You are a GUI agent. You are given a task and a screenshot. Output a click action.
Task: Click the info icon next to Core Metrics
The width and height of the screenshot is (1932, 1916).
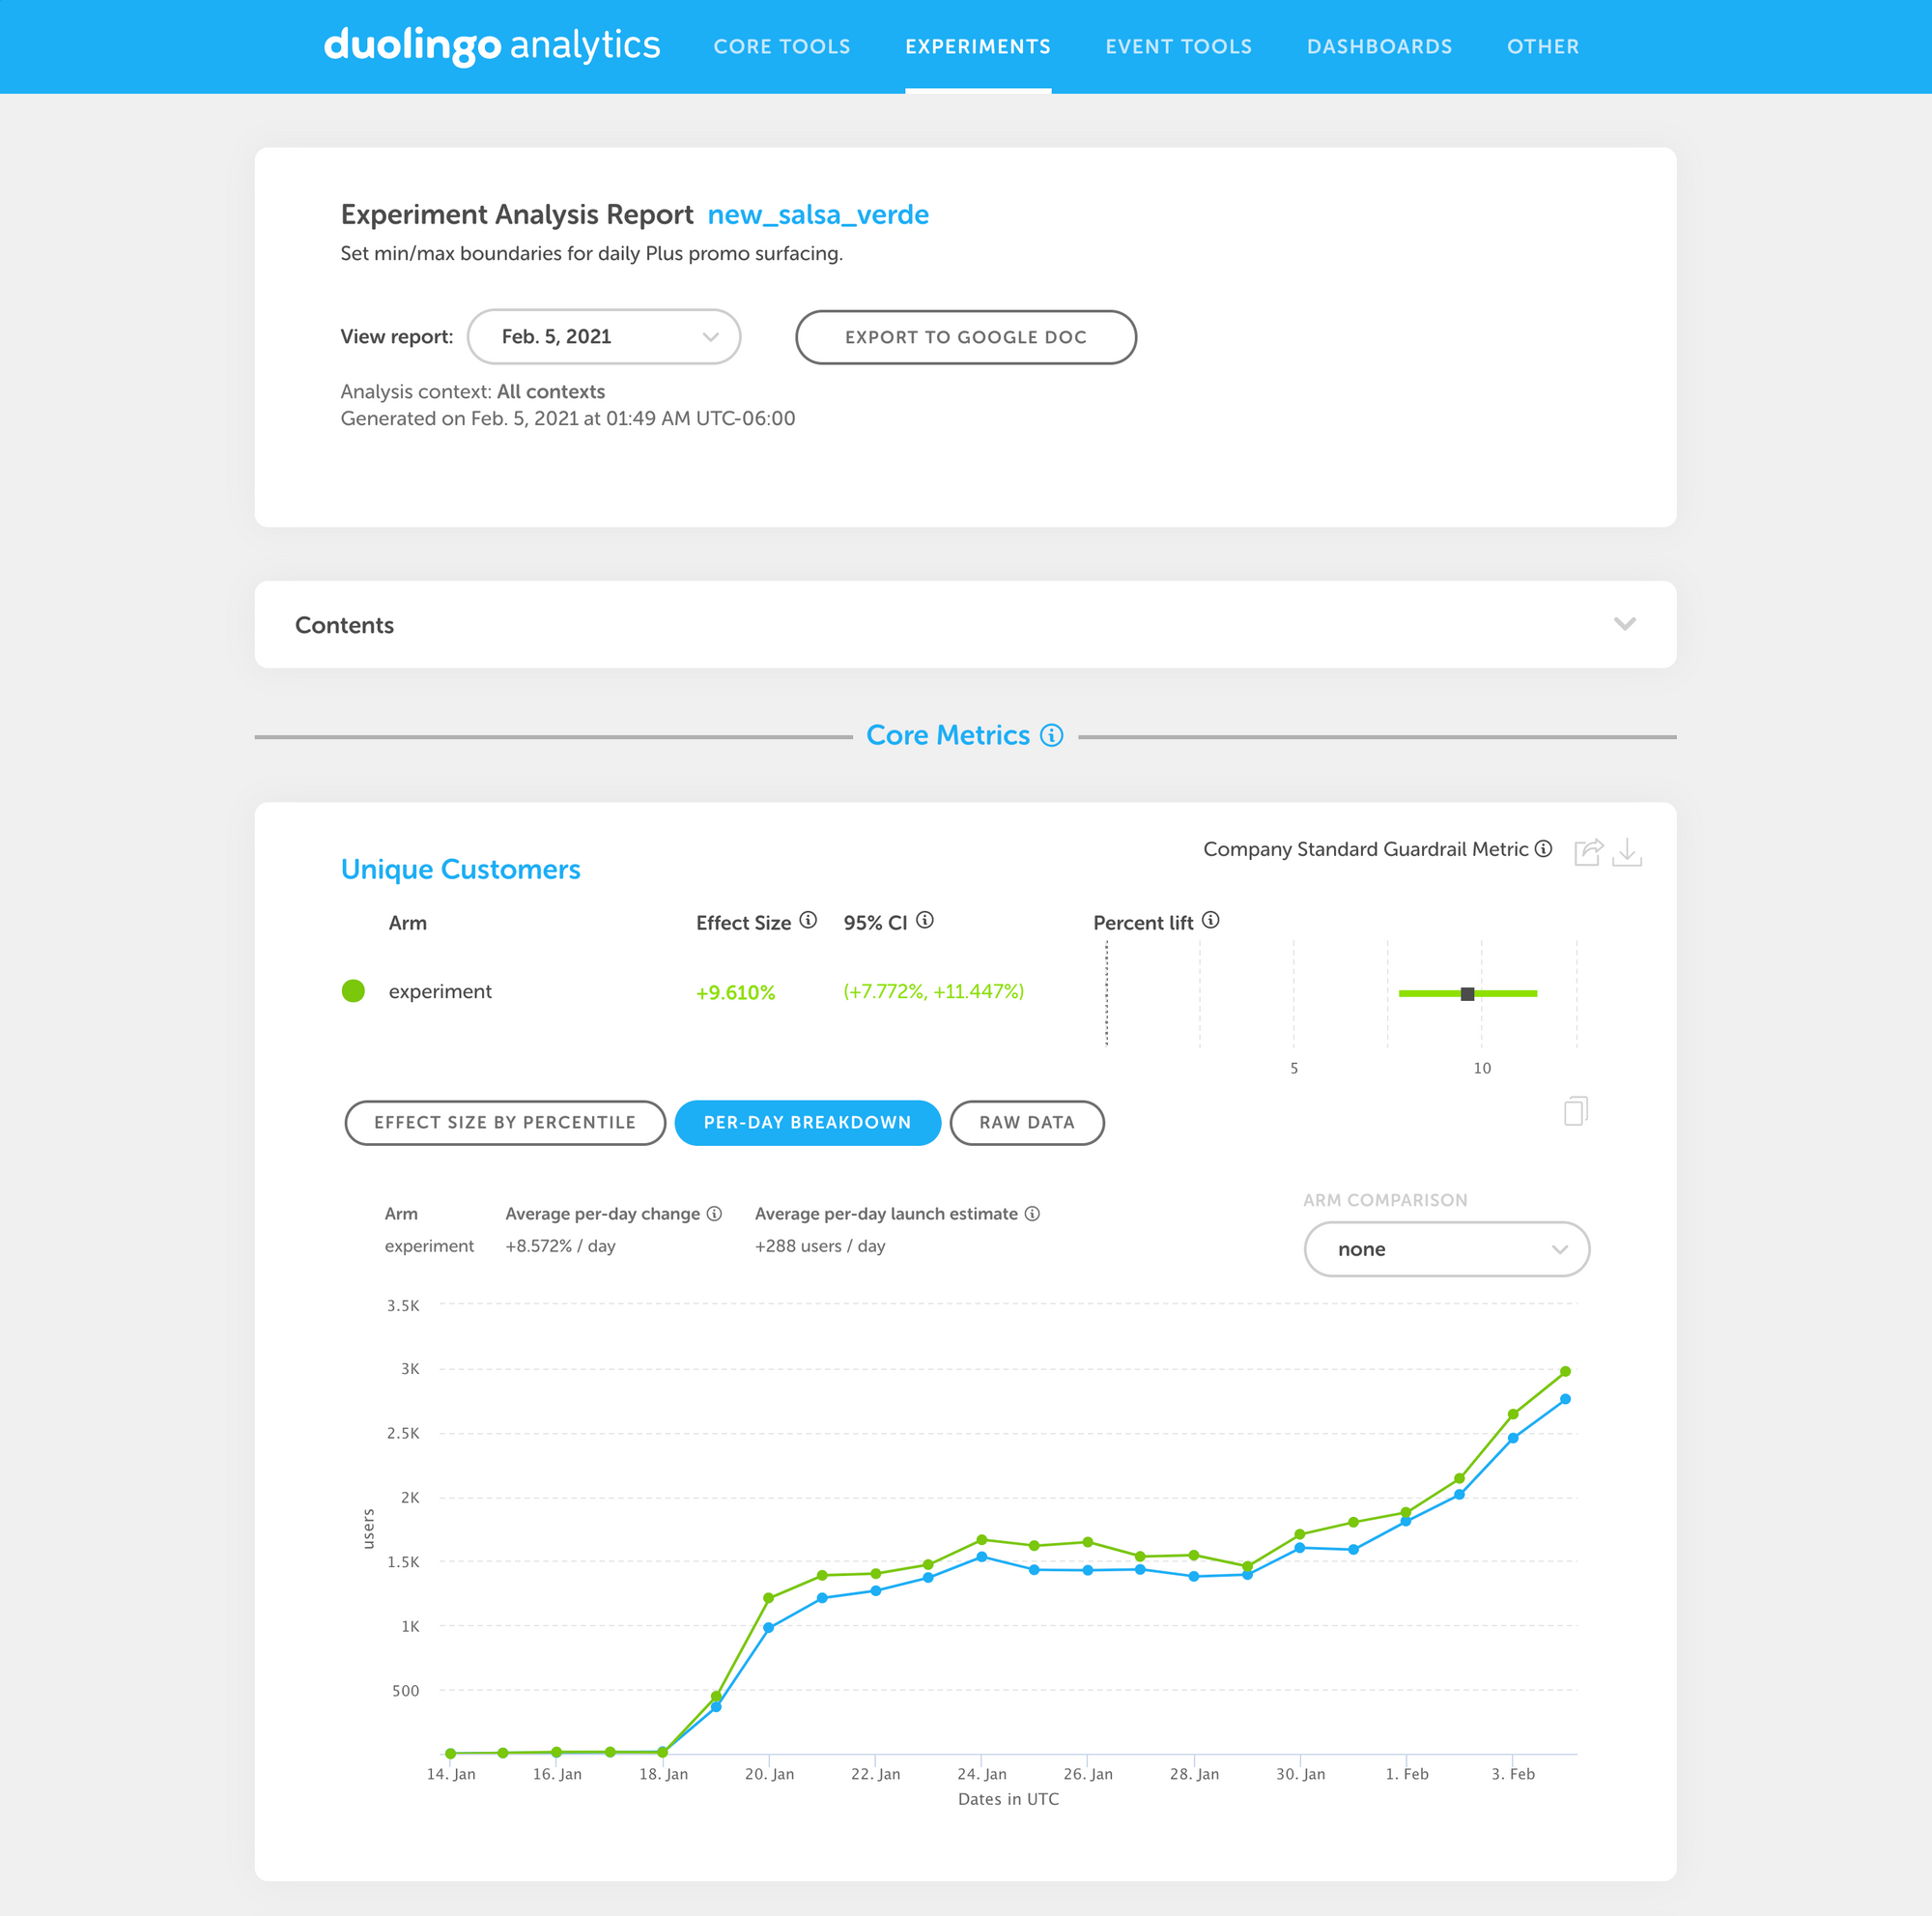pyautogui.click(x=1051, y=735)
